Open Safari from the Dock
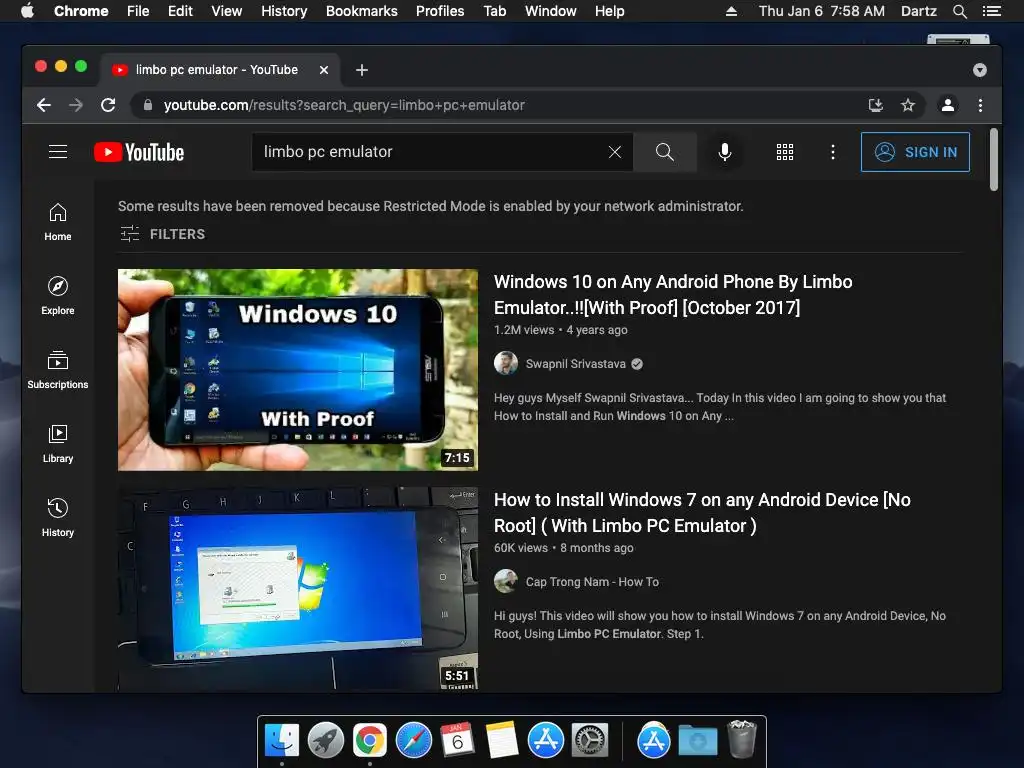The width and height of the screenshot is (1024, 768). [413, 741]
